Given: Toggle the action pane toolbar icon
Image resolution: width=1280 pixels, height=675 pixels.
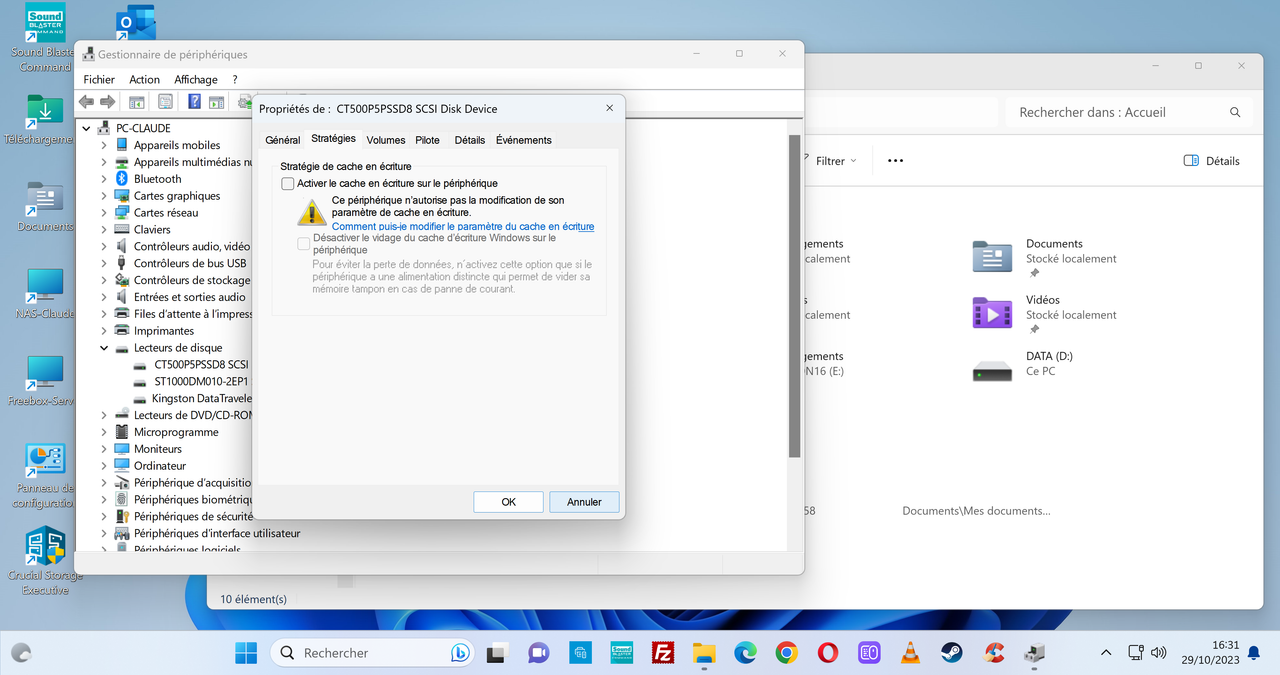Looking at the screenshot, I should pos(215,102).
